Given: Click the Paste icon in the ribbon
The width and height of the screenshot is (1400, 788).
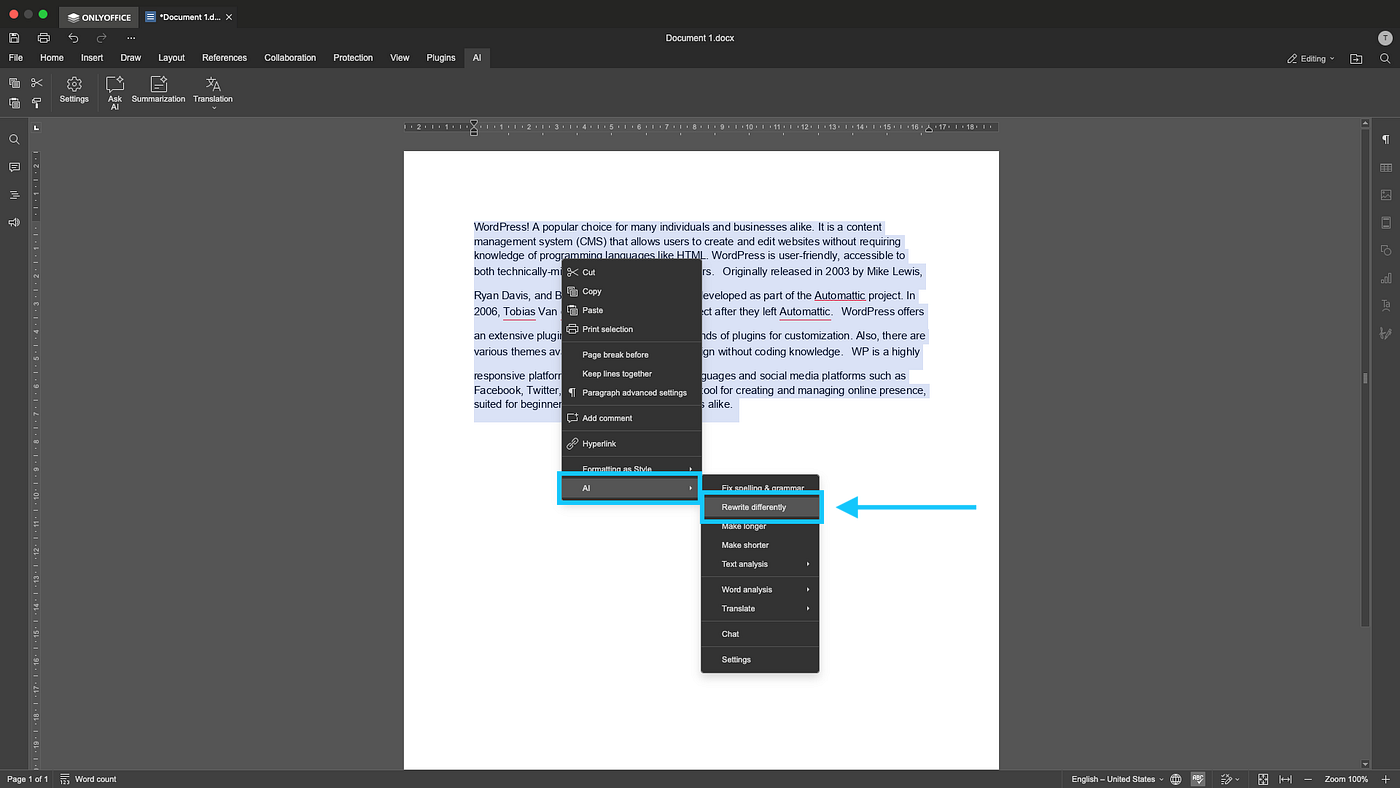Looking at the screenshot, I should tap(14, 103).
